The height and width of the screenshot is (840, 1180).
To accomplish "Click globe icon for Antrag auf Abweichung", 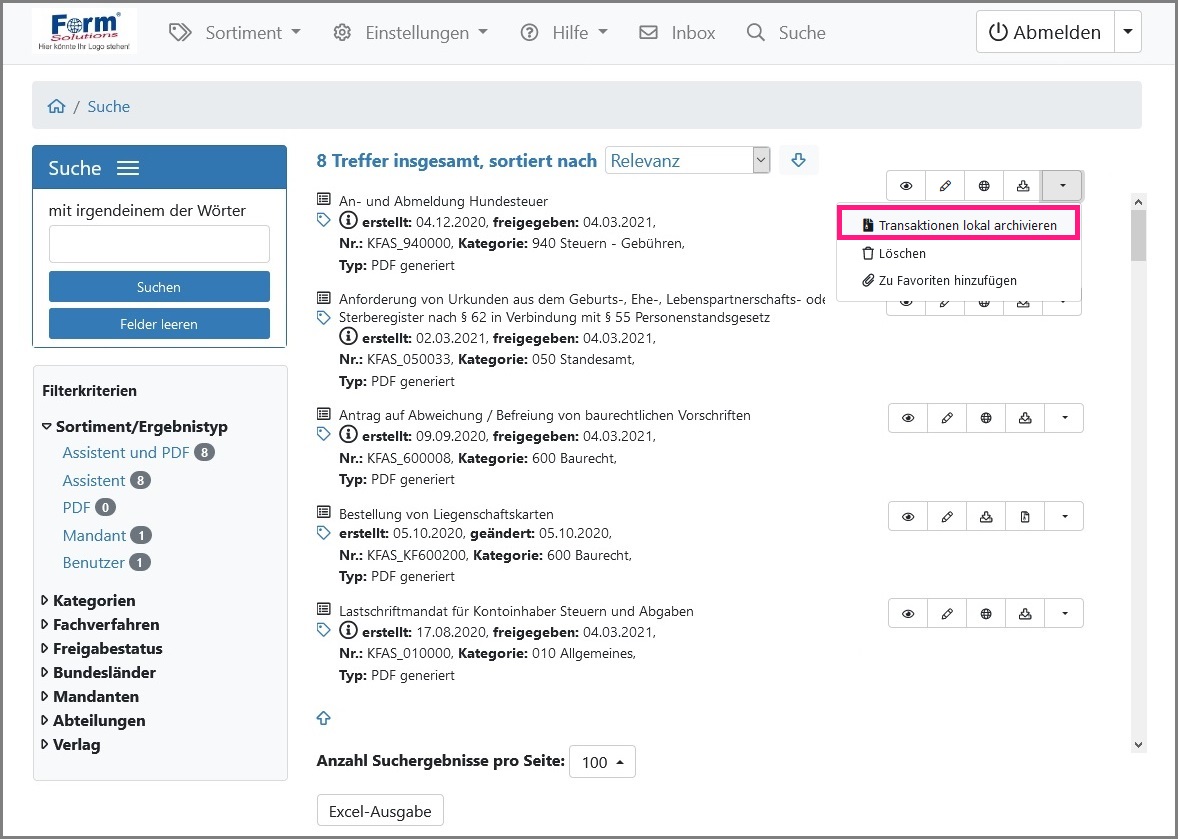I will 986,418.
